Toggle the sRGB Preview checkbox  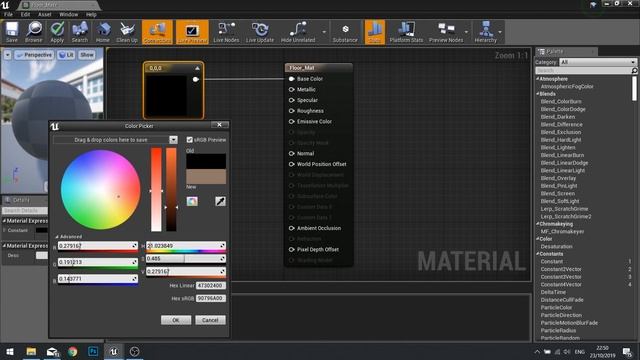(189, 140)
